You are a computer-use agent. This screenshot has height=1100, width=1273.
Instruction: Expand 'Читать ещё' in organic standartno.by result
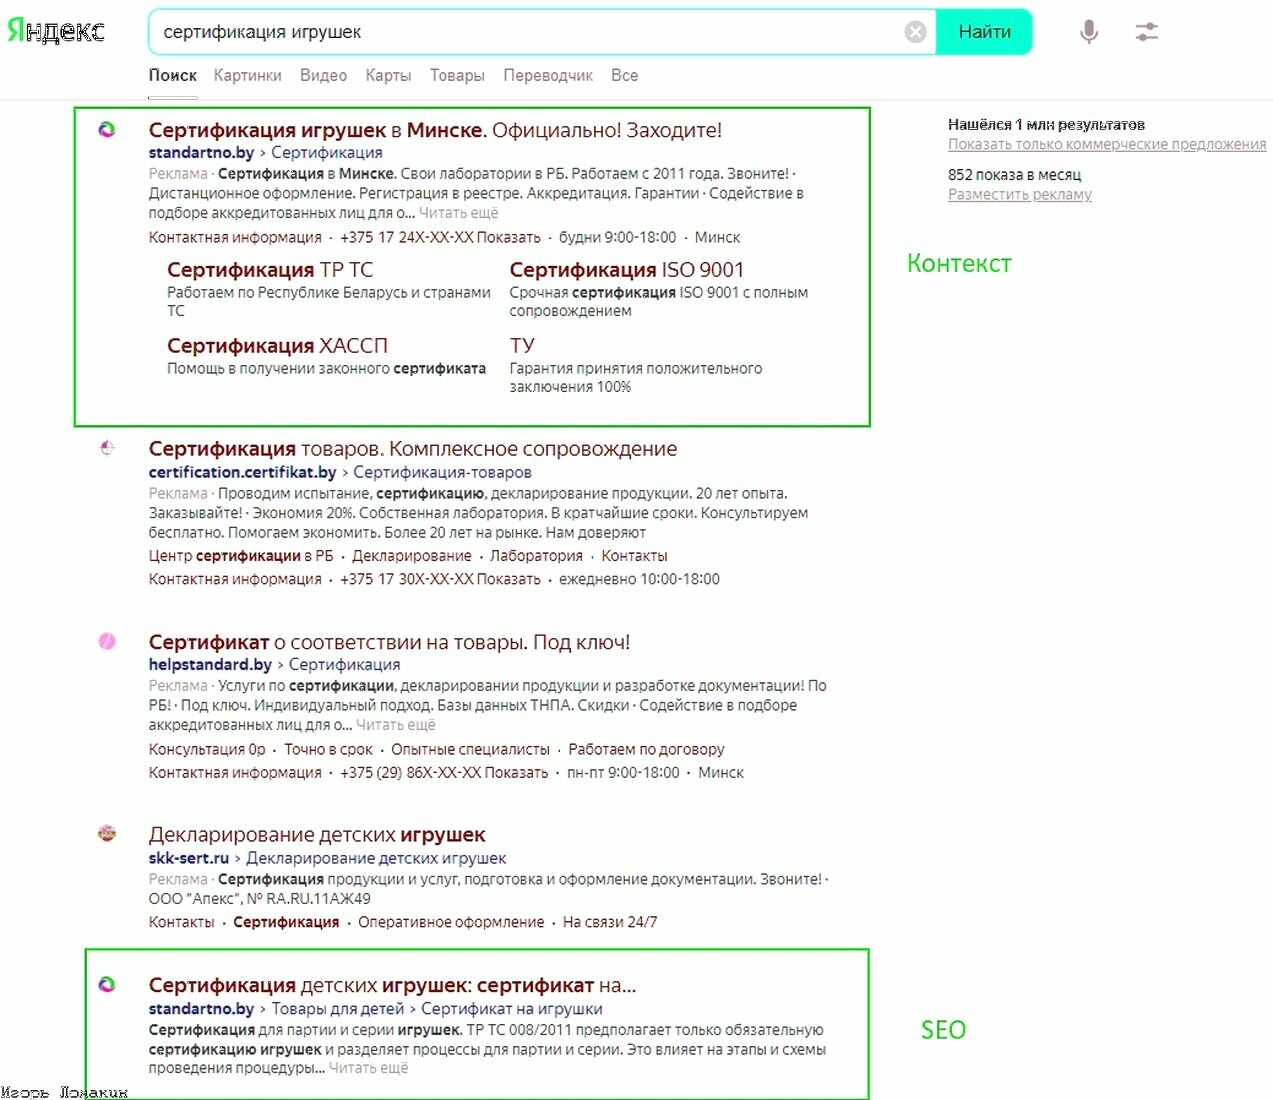point(368,1068)
